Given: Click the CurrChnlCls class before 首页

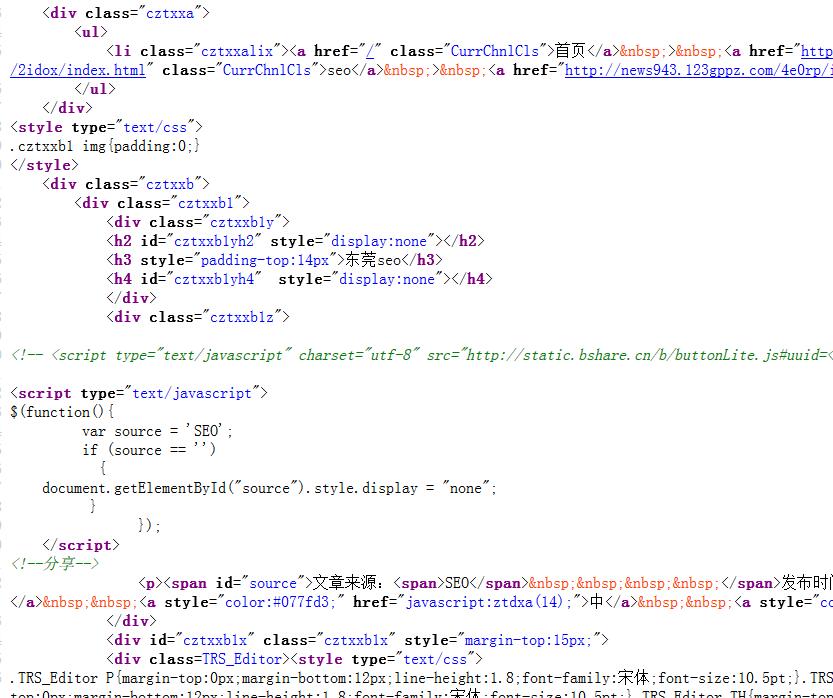Looking at the screenshot, I should point(495,51).
